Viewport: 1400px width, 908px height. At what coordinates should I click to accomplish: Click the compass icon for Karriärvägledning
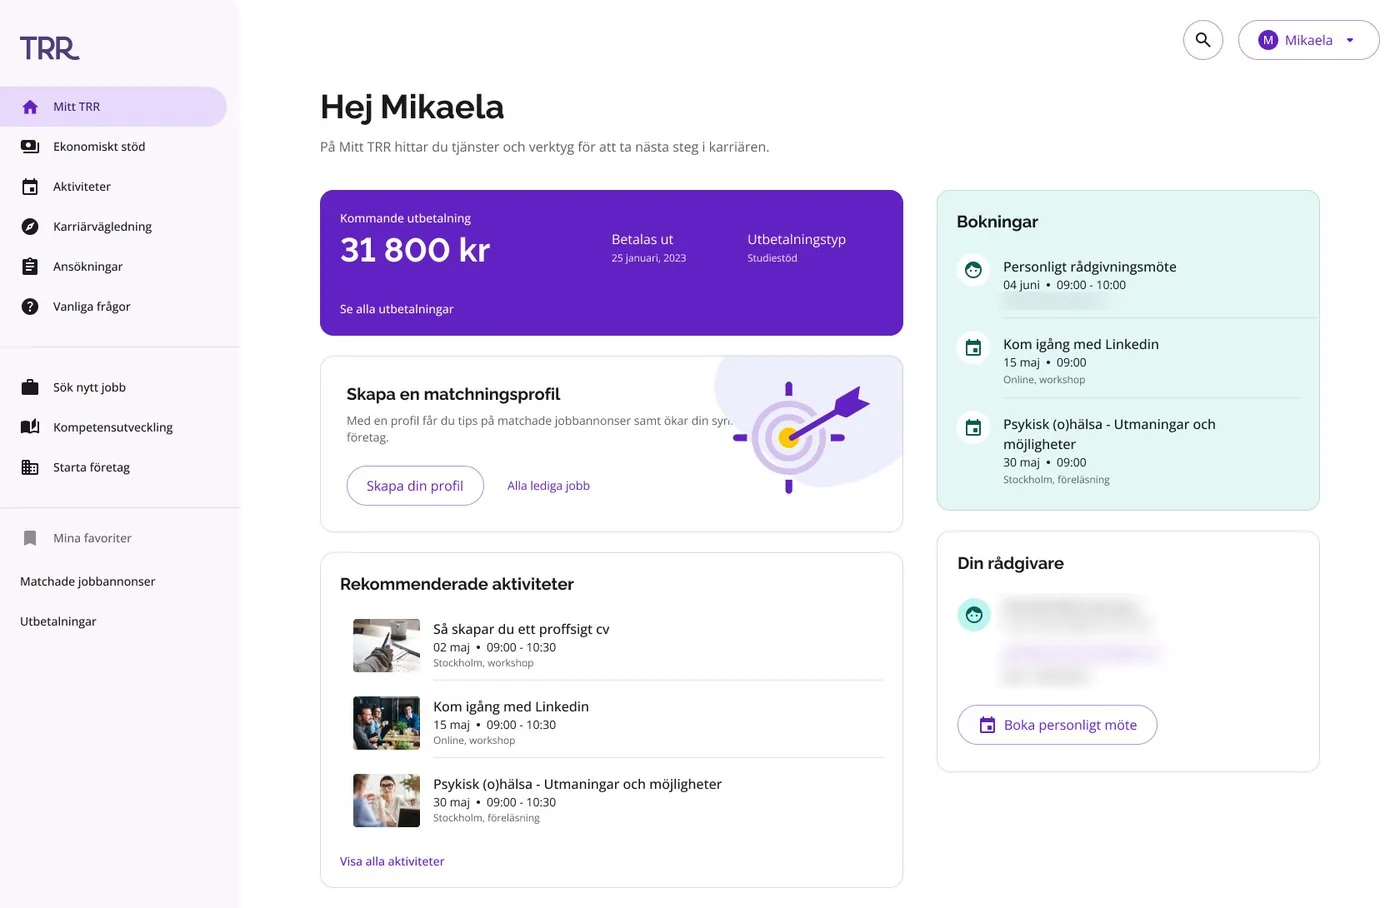[30, 227]
